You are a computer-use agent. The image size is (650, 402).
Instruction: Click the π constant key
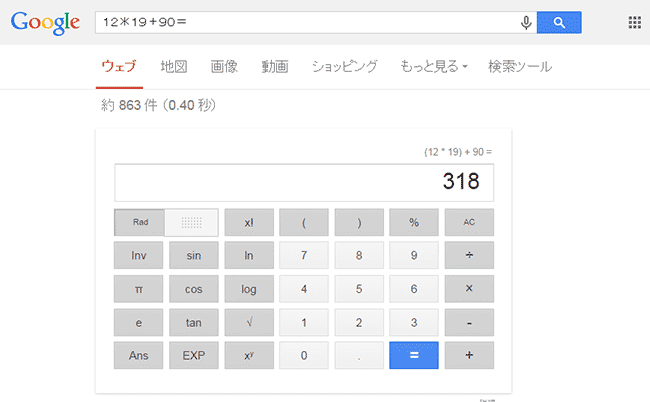click(x=138, y=289)
